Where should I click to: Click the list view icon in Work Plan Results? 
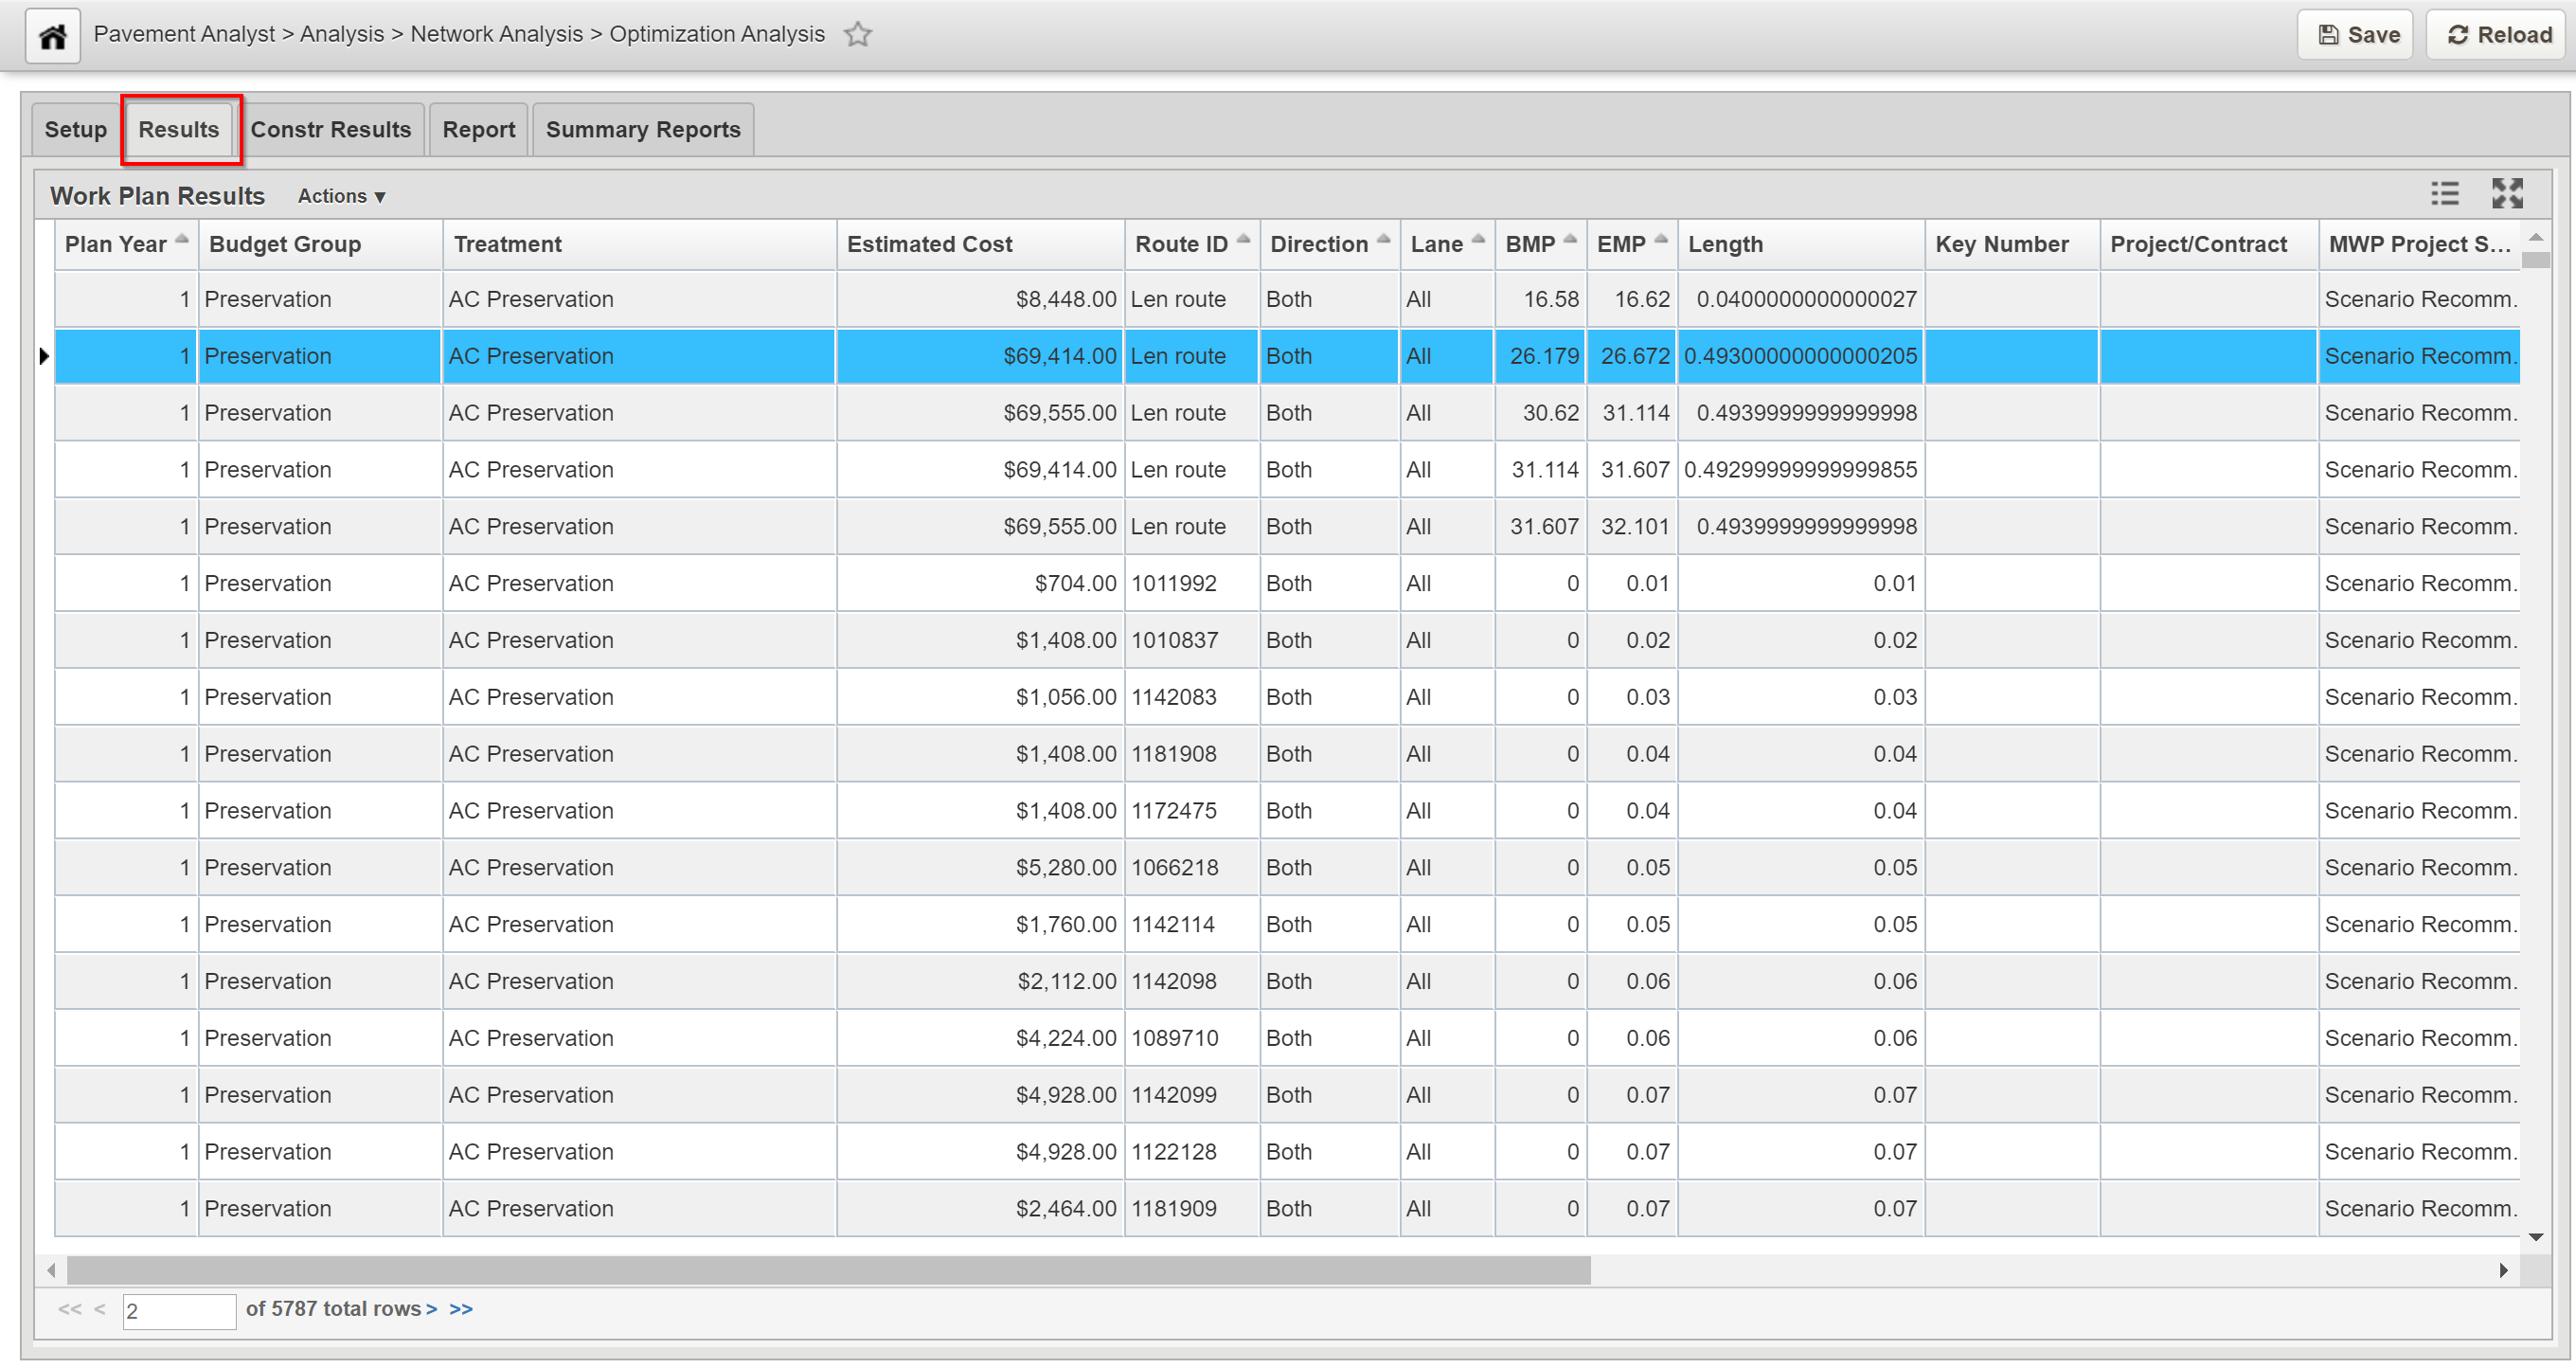(x=2444, y=194)
